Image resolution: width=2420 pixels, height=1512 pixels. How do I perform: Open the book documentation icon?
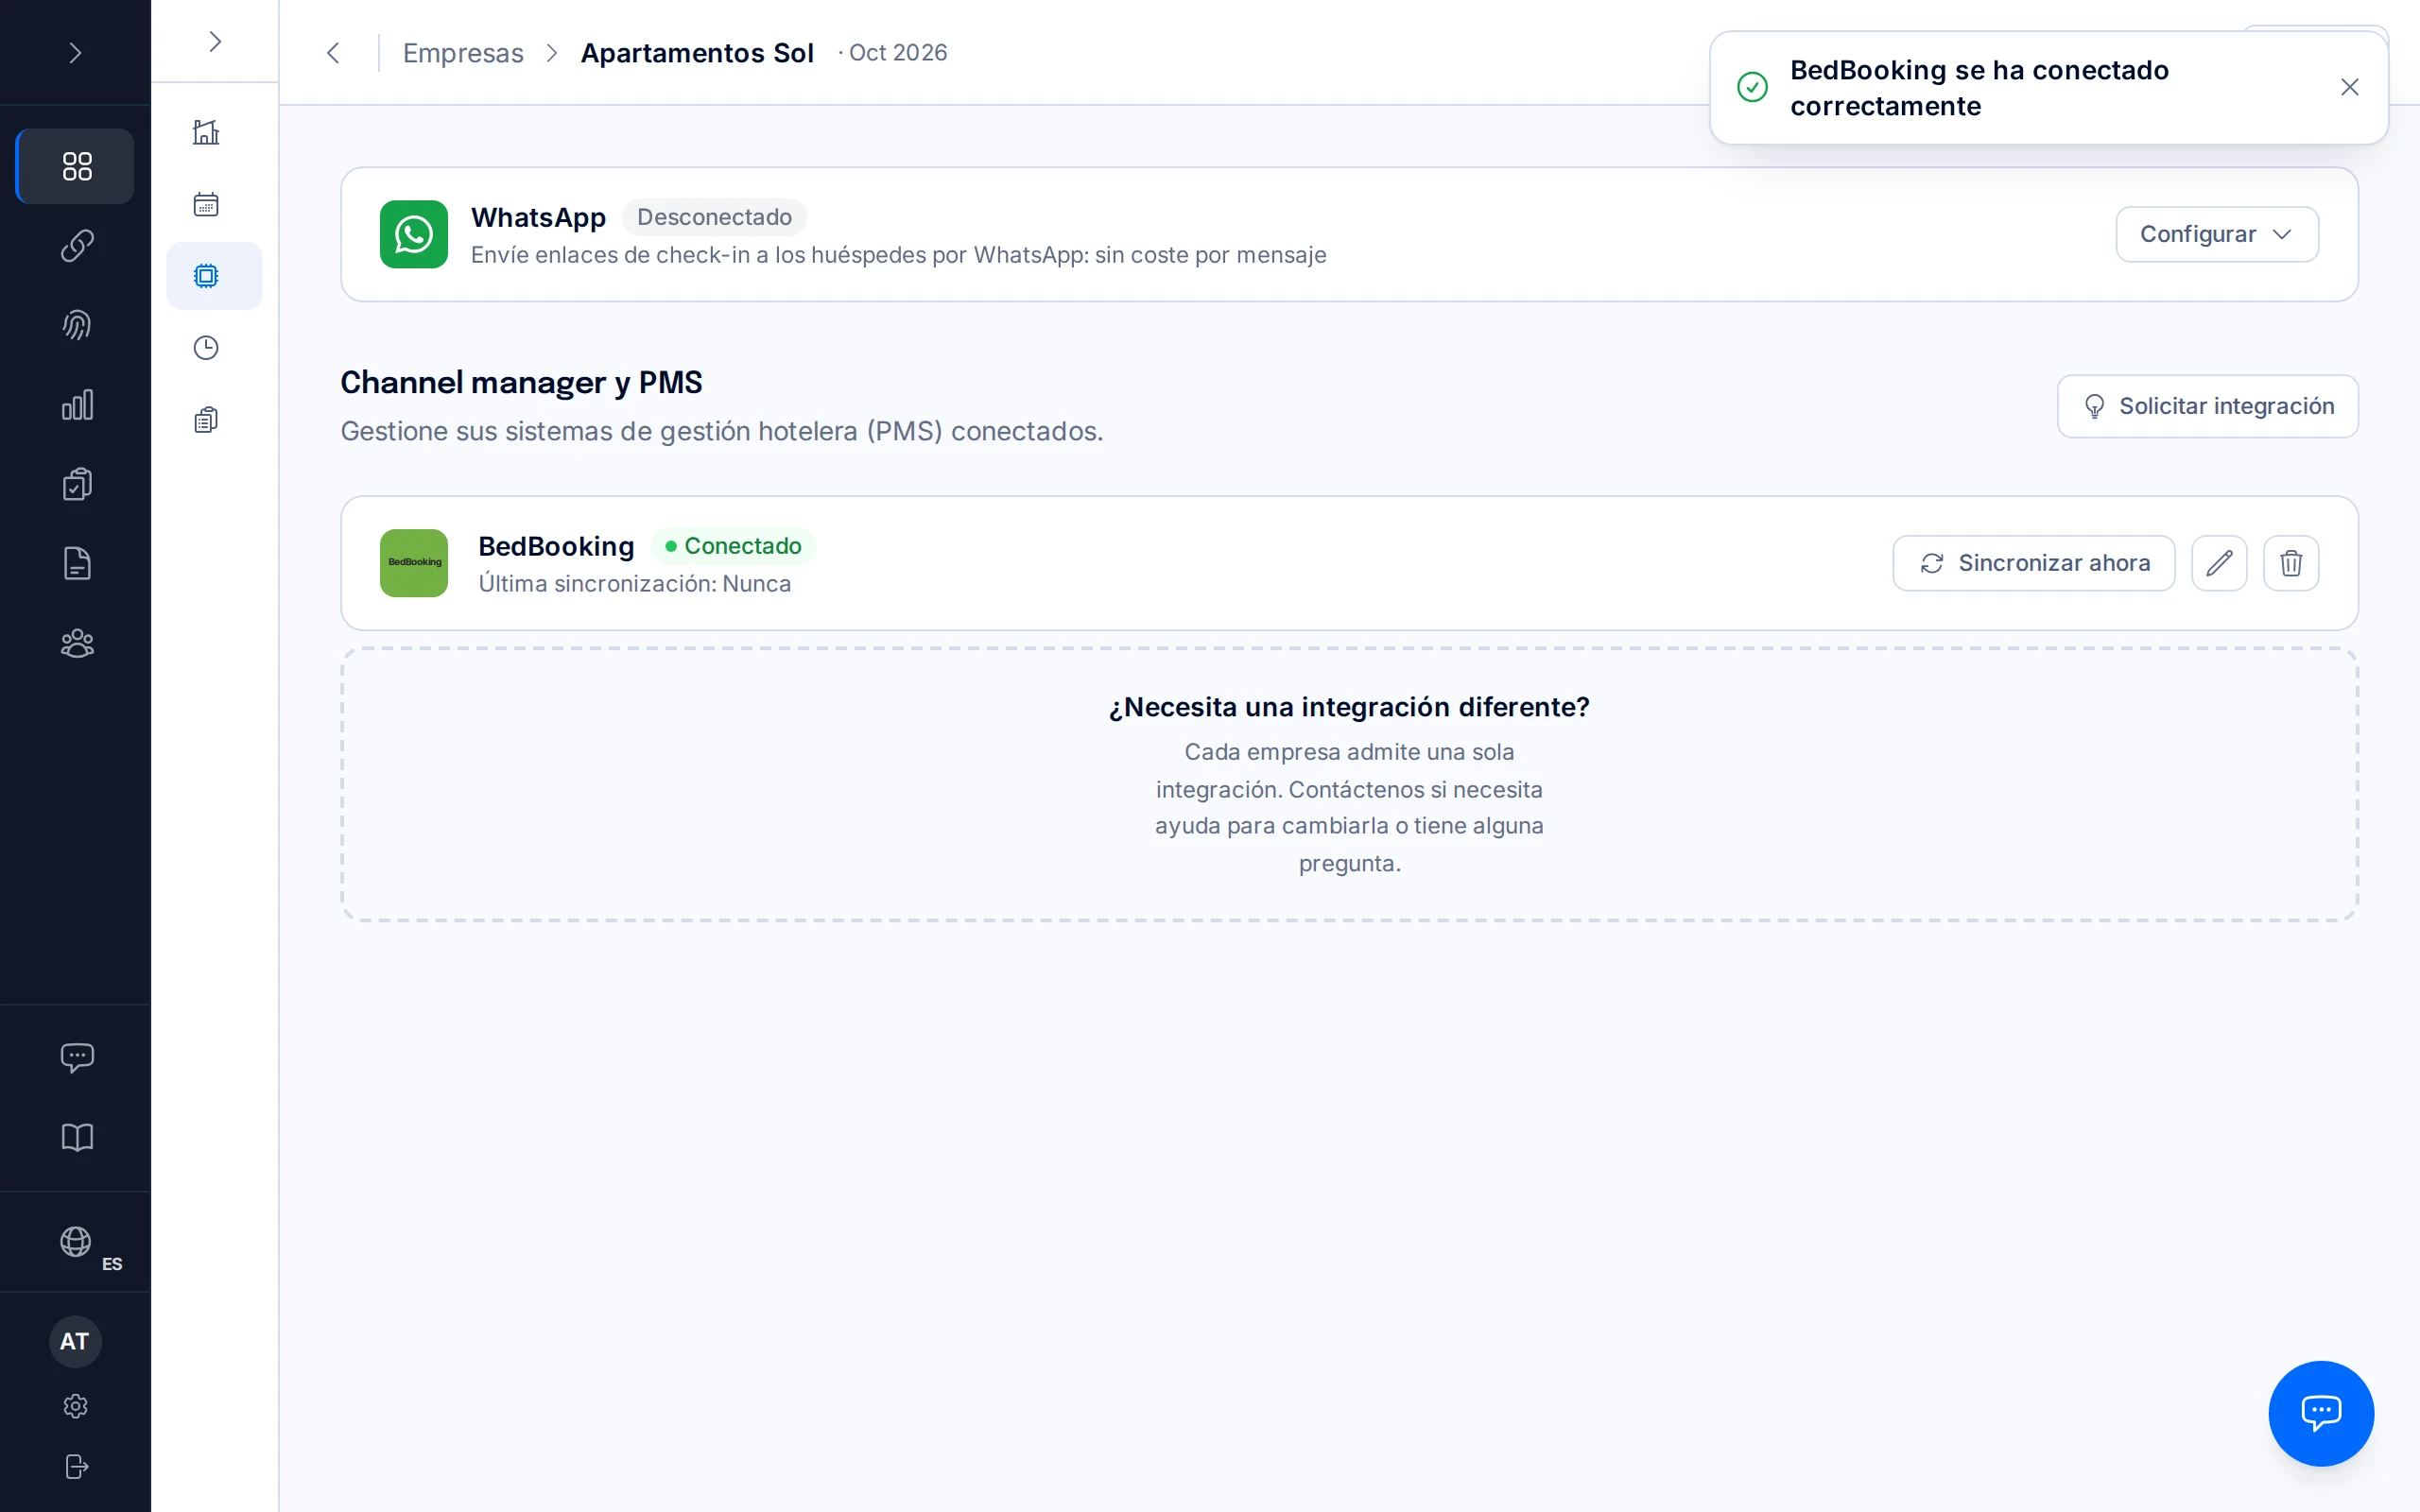76,1137
